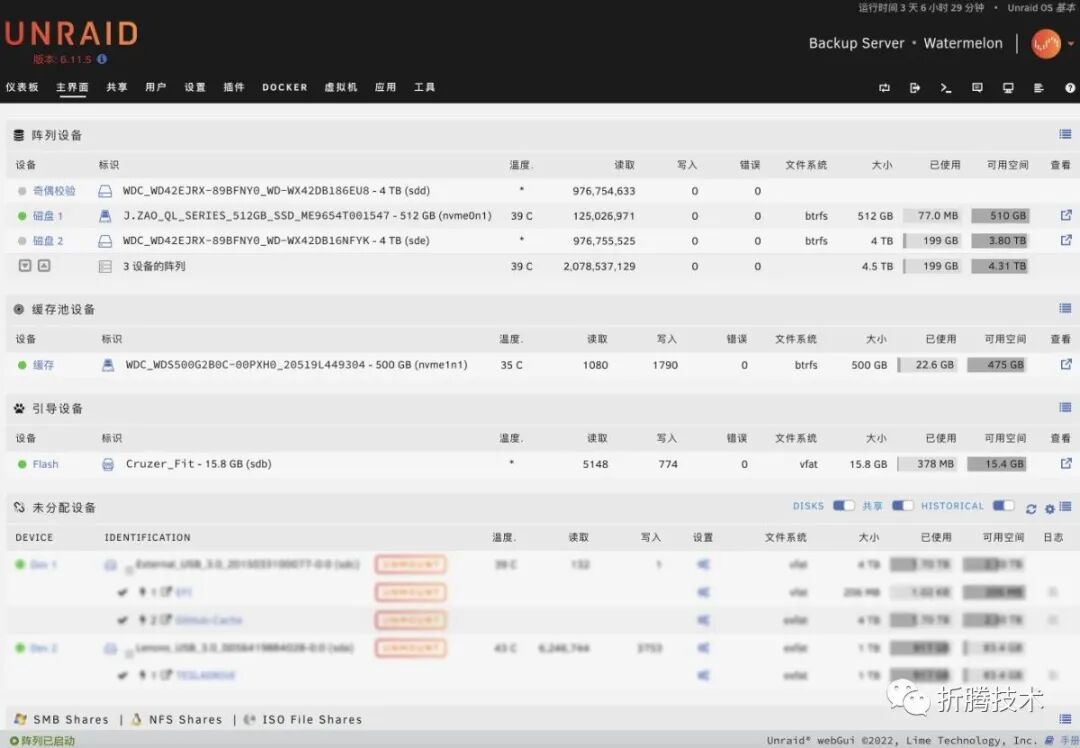Screen dimensions: 1080x748
Task: Click the Cruzer_Fit flash device icon
Action: pyautogui.click(x=107, y=464)
